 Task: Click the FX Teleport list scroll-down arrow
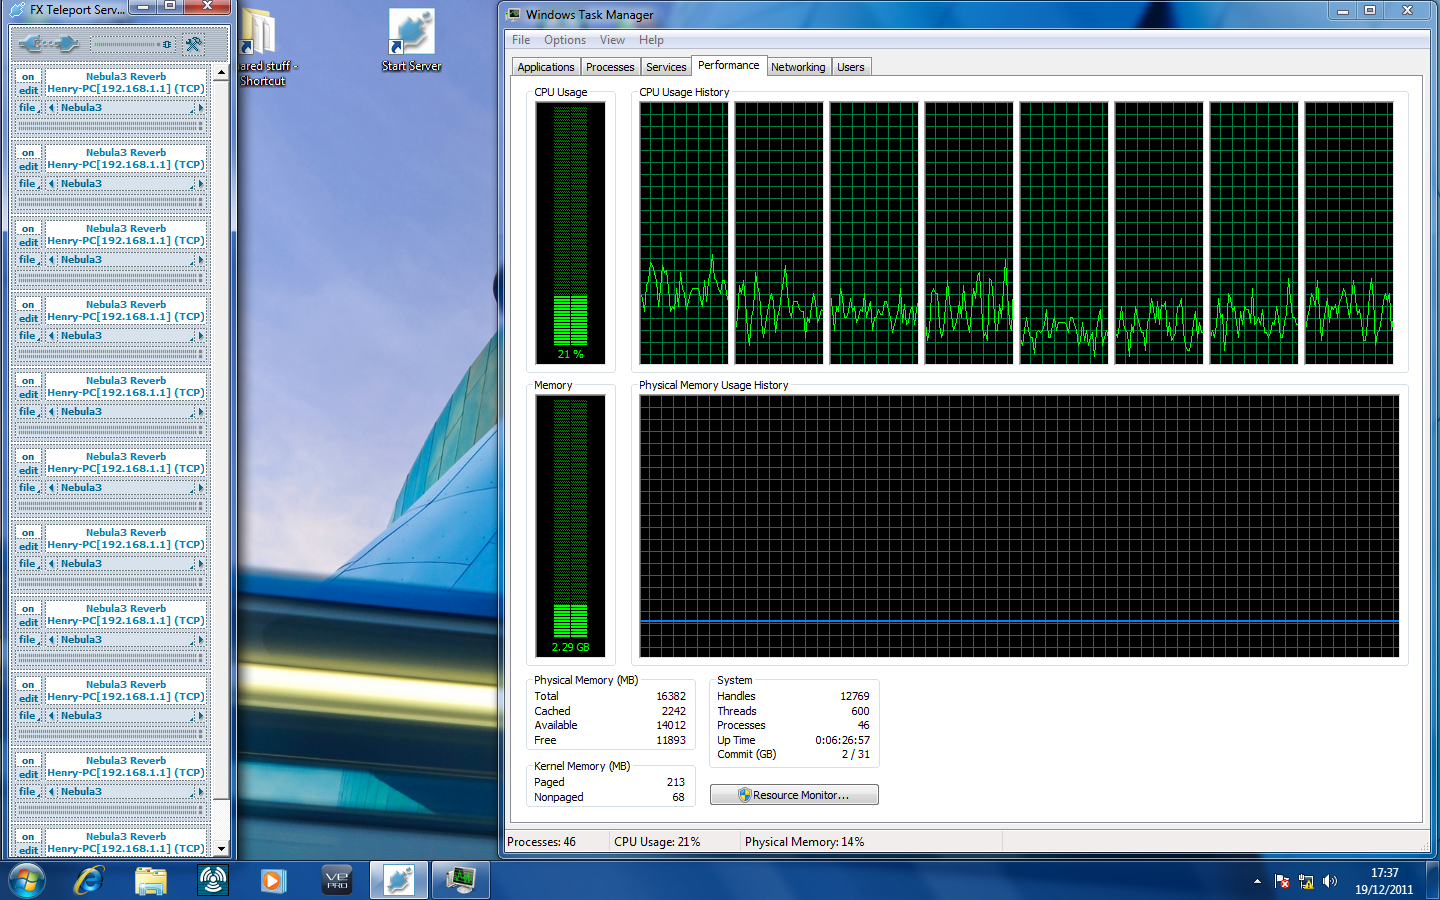click(x=221, y=849)
